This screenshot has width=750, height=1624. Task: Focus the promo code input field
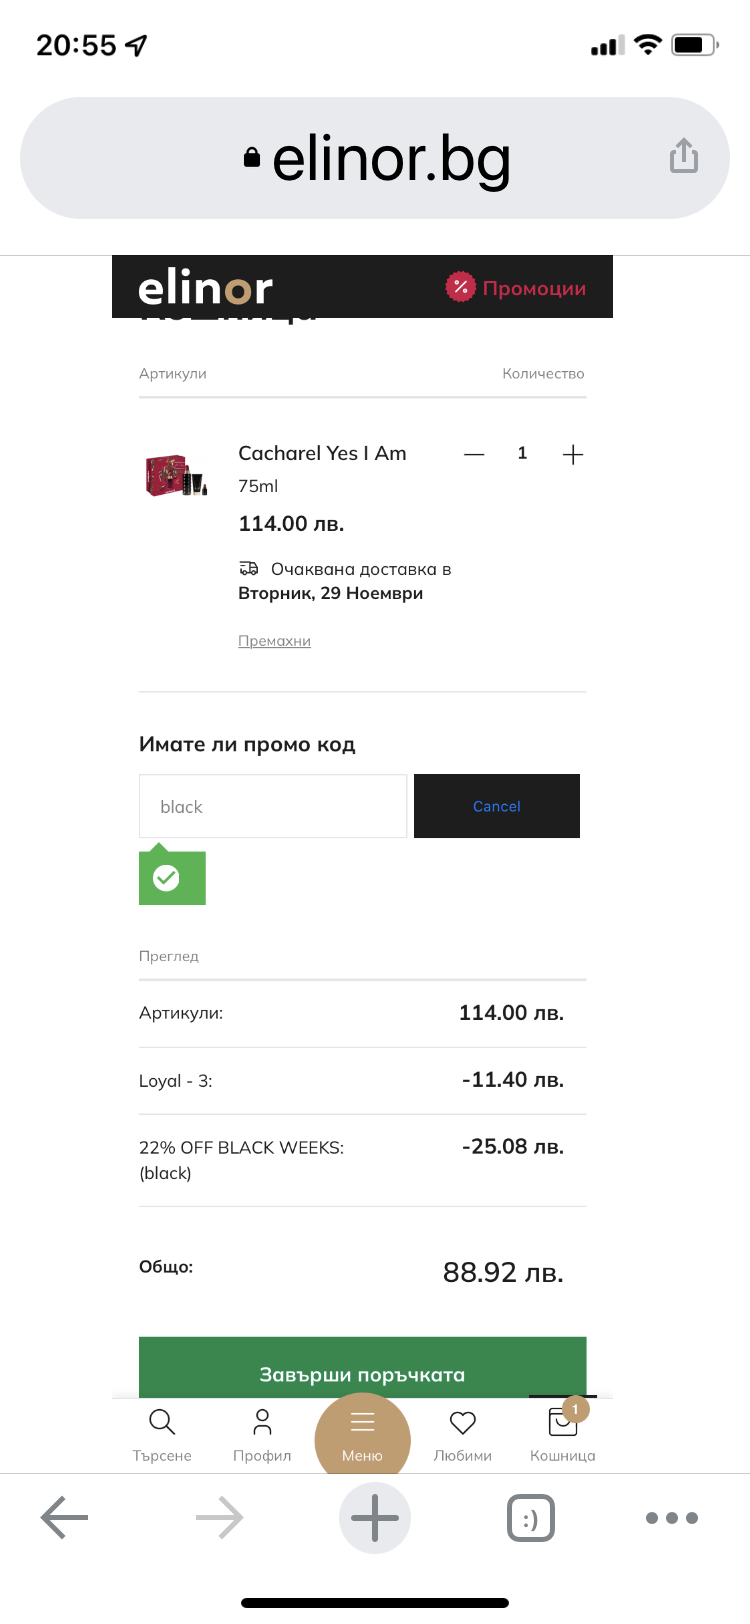point(273,806)
